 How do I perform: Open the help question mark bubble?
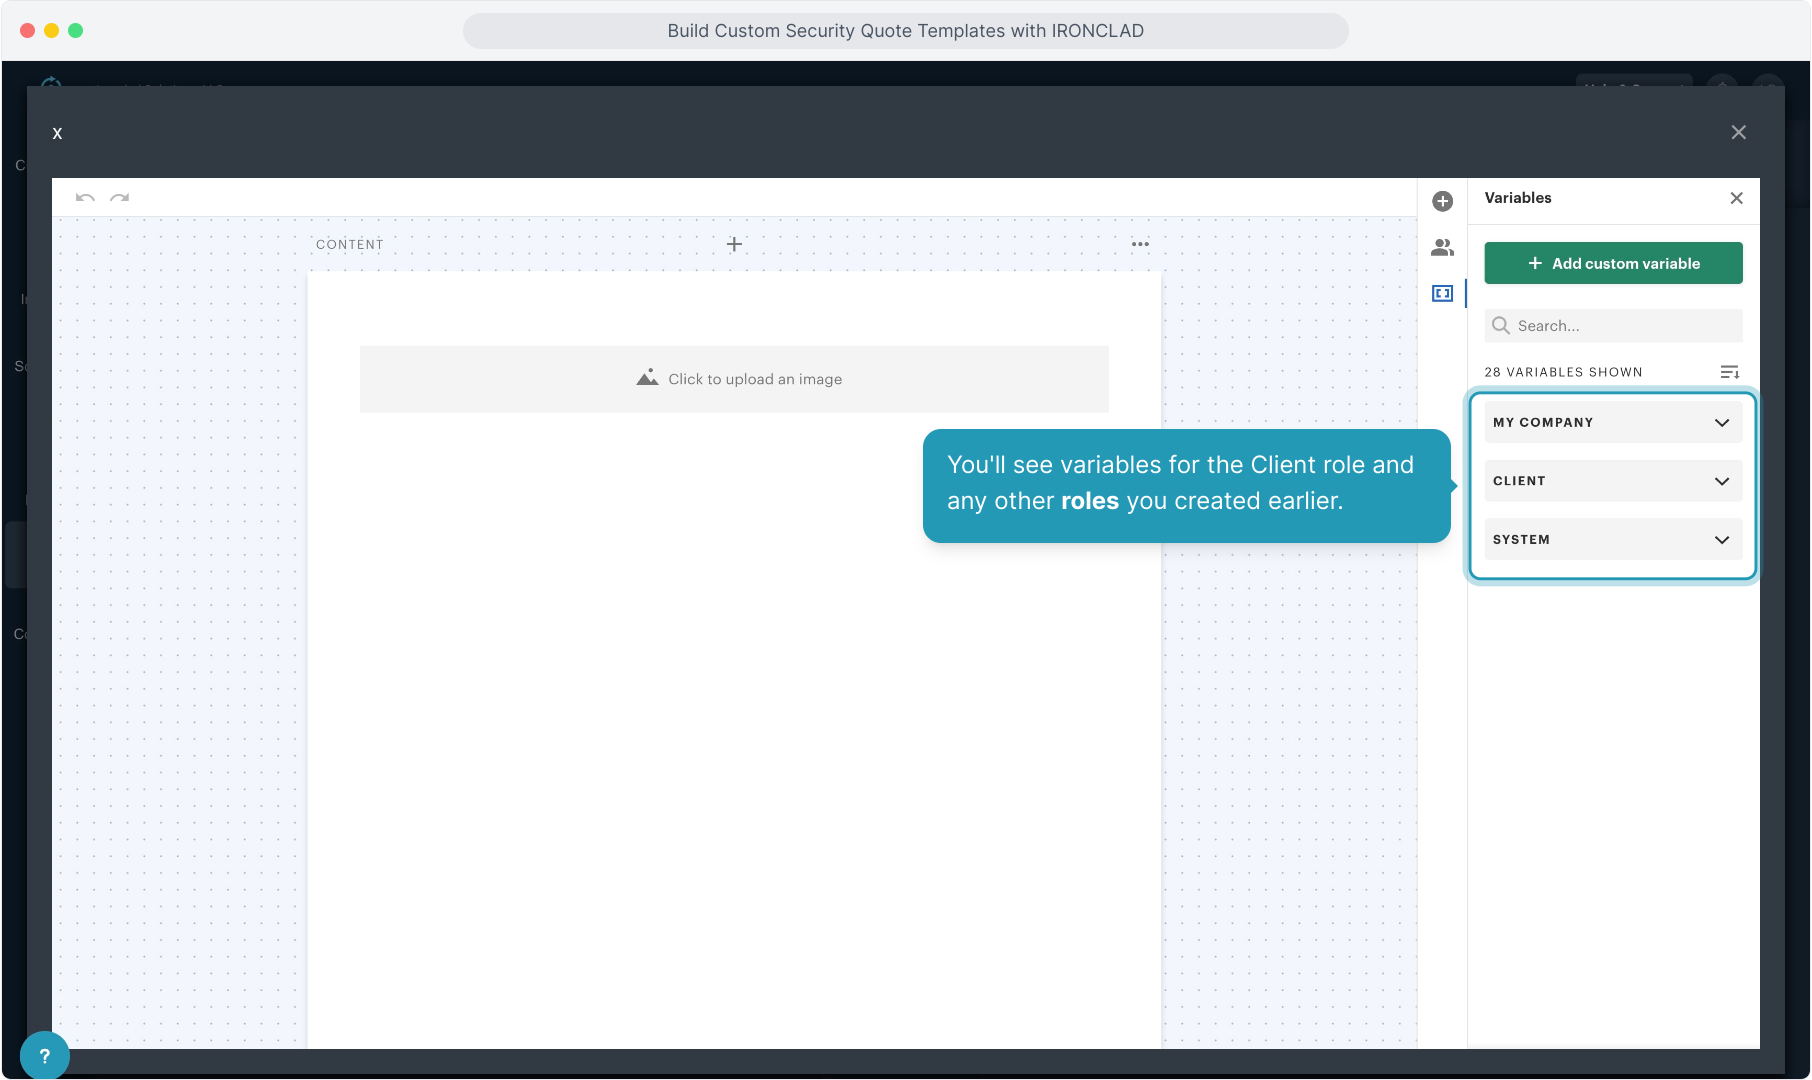(x=44, y=1055)
